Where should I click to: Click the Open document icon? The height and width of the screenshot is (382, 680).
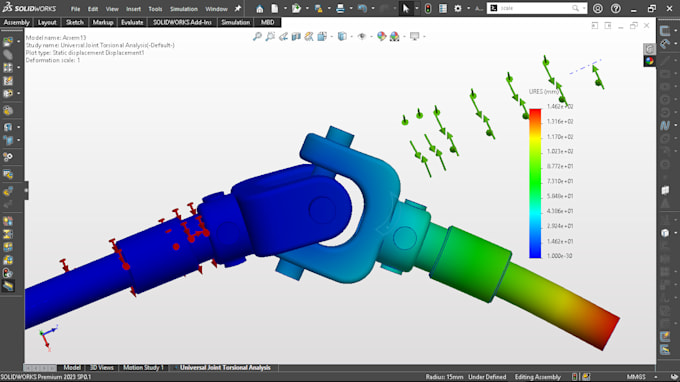point(296,9)
